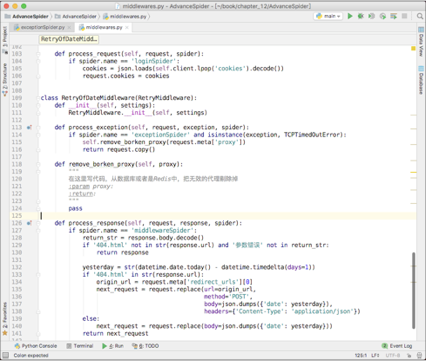Open the main run configuration dropdown

tap(328, 16)
